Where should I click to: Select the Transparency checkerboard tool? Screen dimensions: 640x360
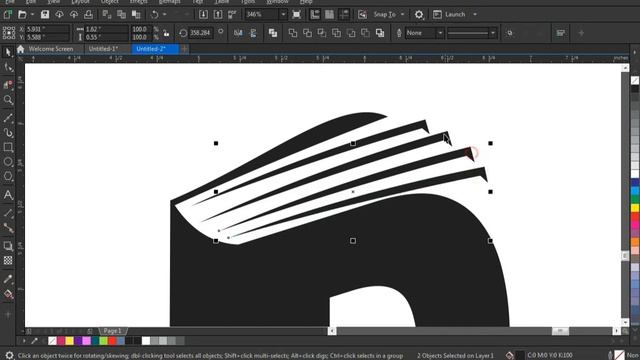[8, 260]
